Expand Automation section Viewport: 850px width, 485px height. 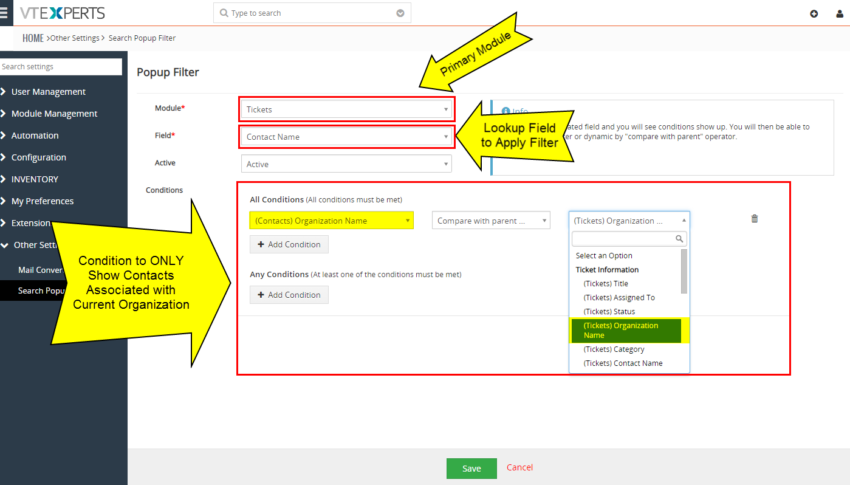pyautogui.click(x=35, y=135)
